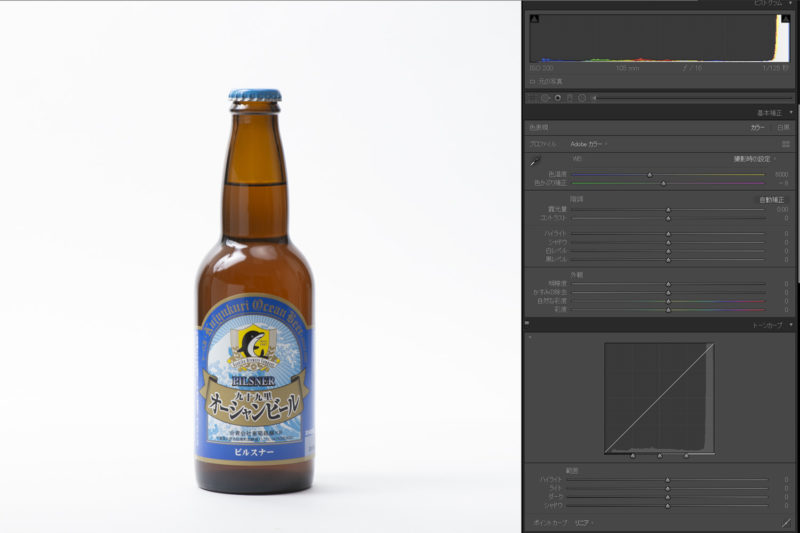Click the f / 16 aperture text

click(692, 68)
